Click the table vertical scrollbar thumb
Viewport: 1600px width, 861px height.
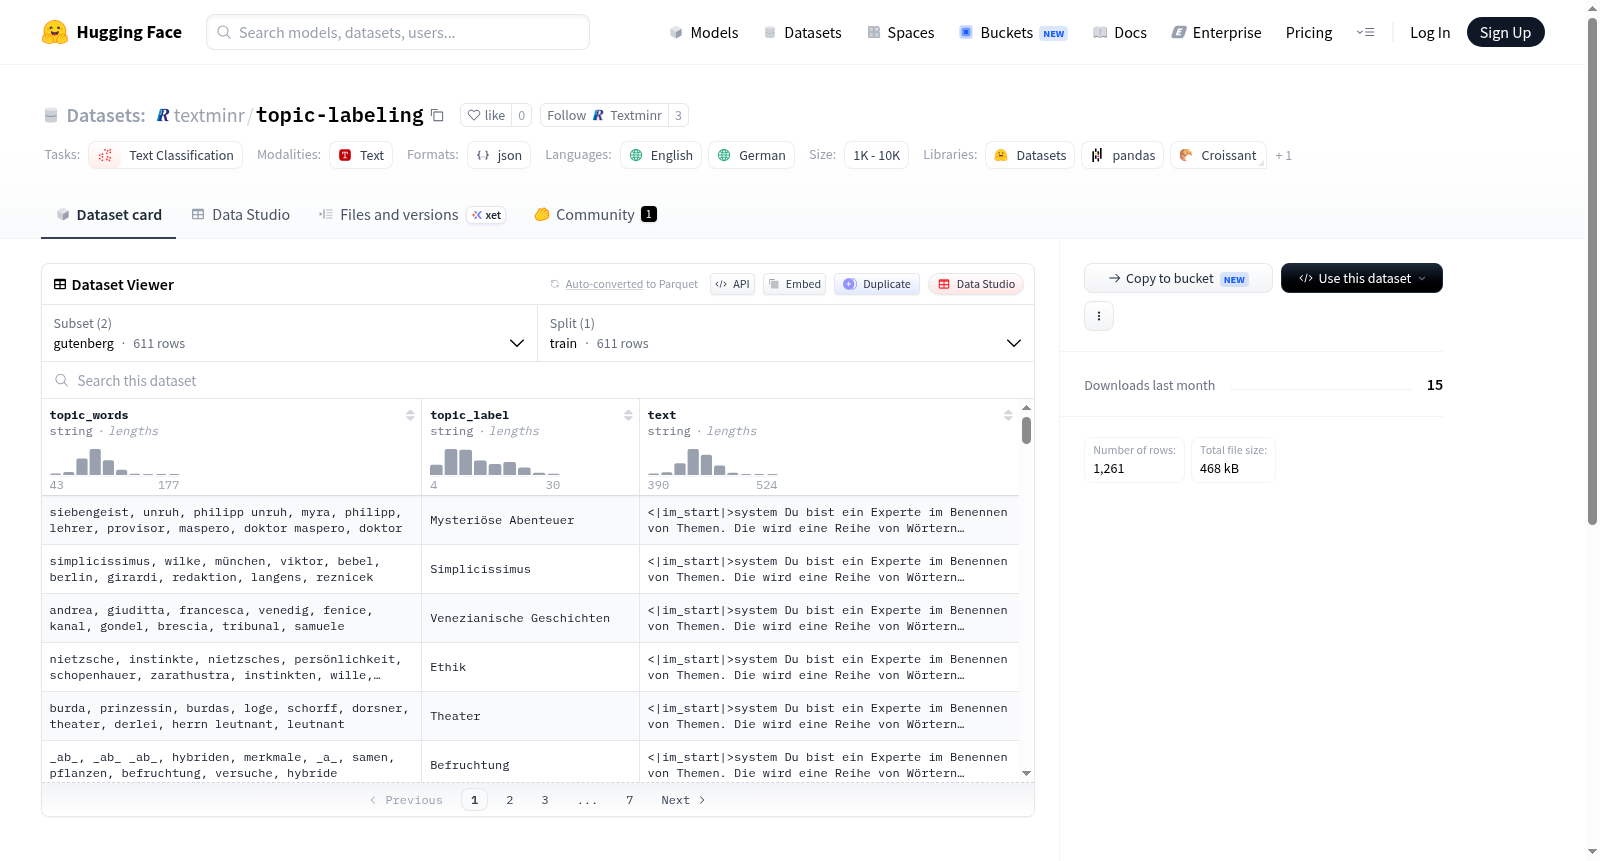[x=1026, y=430]
